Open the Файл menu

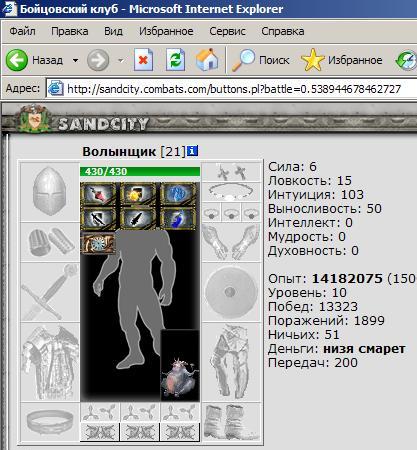(x=22, y=31)
